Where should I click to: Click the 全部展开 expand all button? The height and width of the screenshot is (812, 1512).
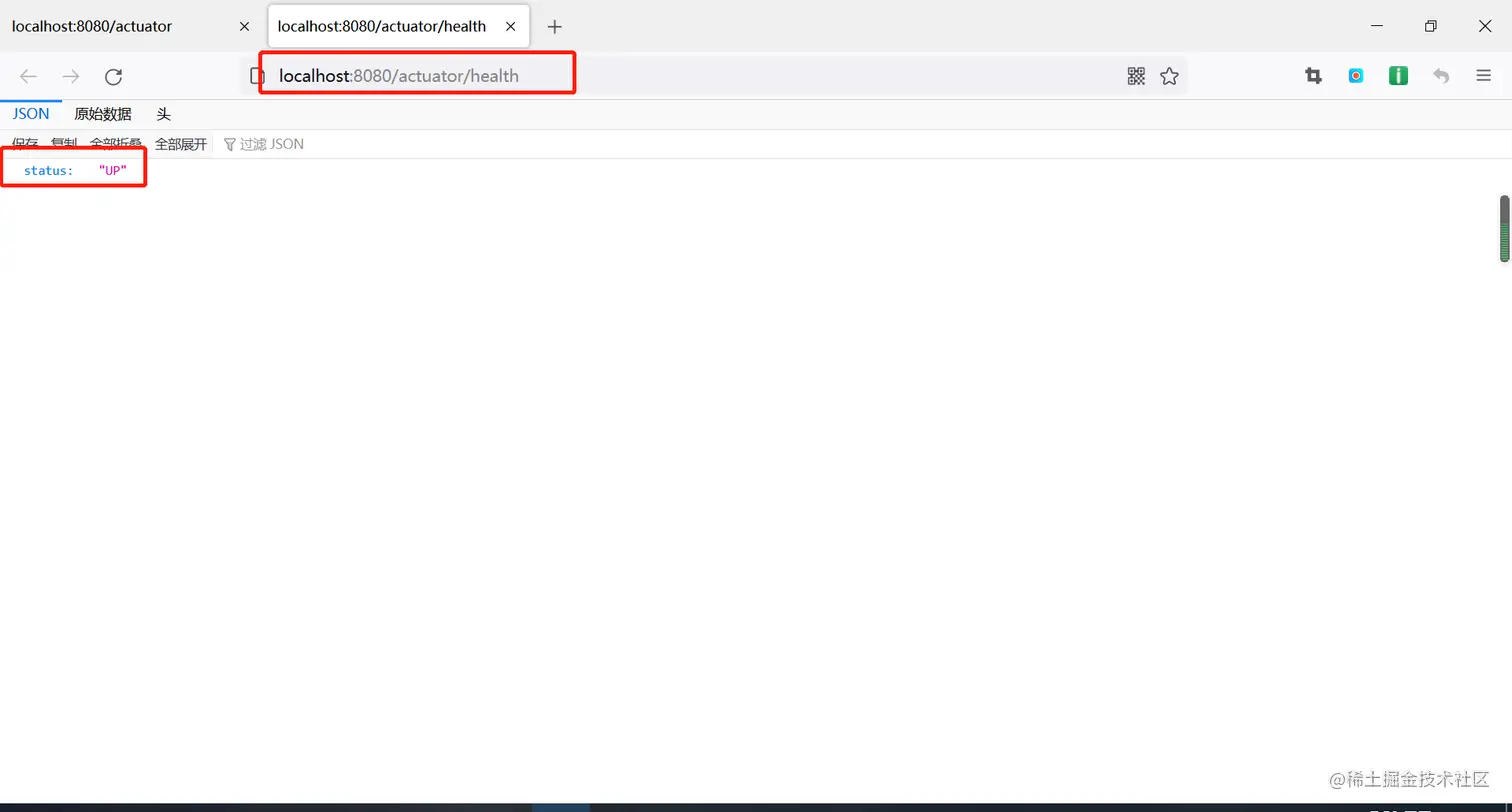click(180, 144)
